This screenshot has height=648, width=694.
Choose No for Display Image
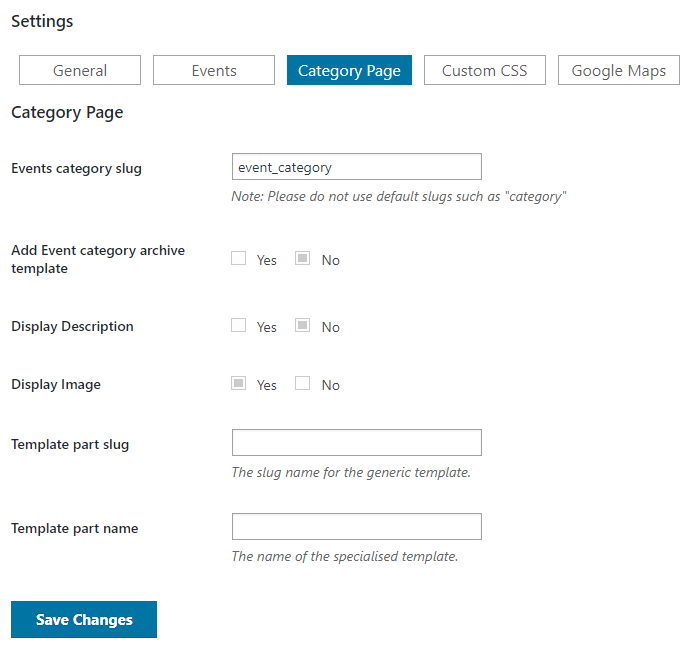302,383
